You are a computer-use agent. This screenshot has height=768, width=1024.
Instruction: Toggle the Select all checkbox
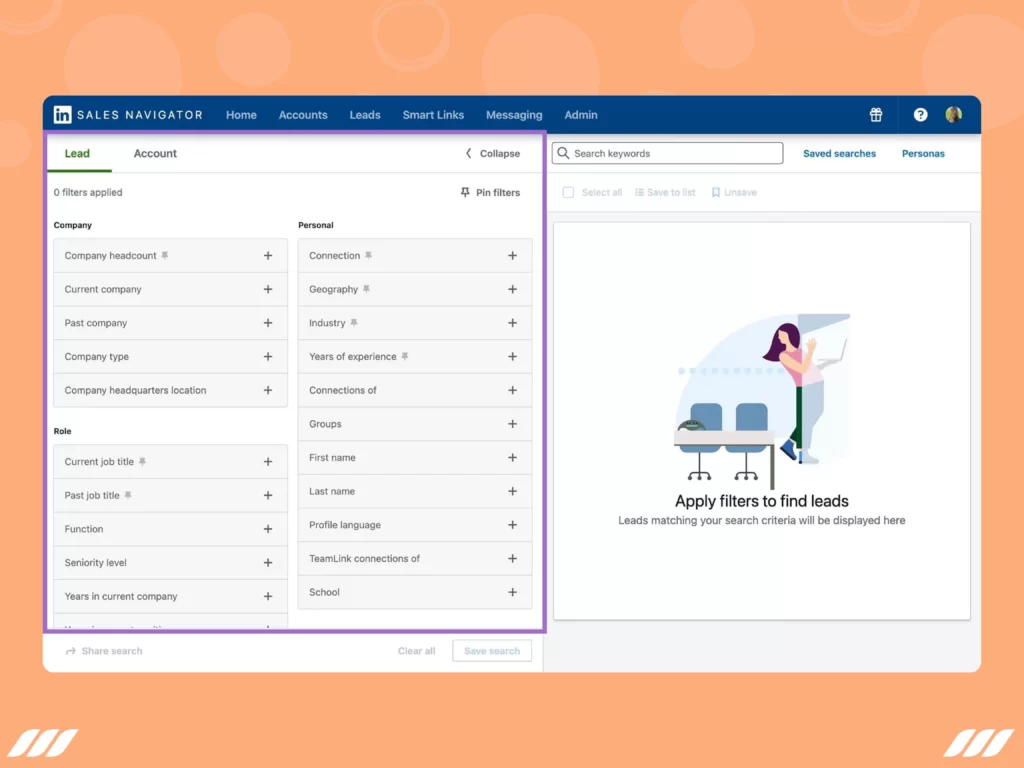coord(568,193)
